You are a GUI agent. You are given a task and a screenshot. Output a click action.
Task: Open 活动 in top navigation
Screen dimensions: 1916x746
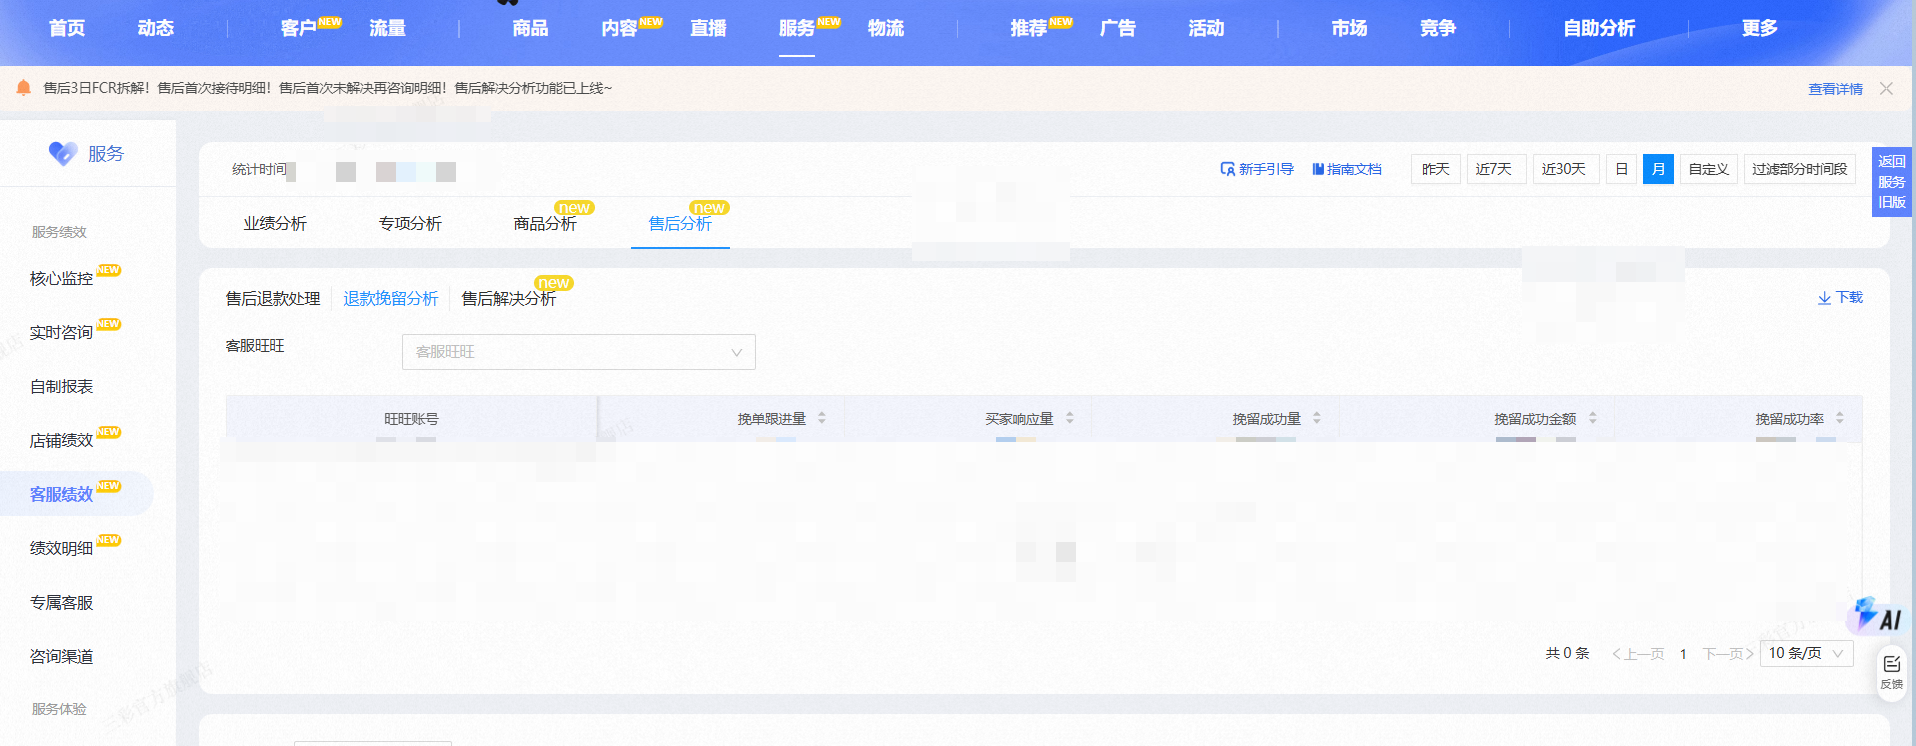(x=1207, y=28)
